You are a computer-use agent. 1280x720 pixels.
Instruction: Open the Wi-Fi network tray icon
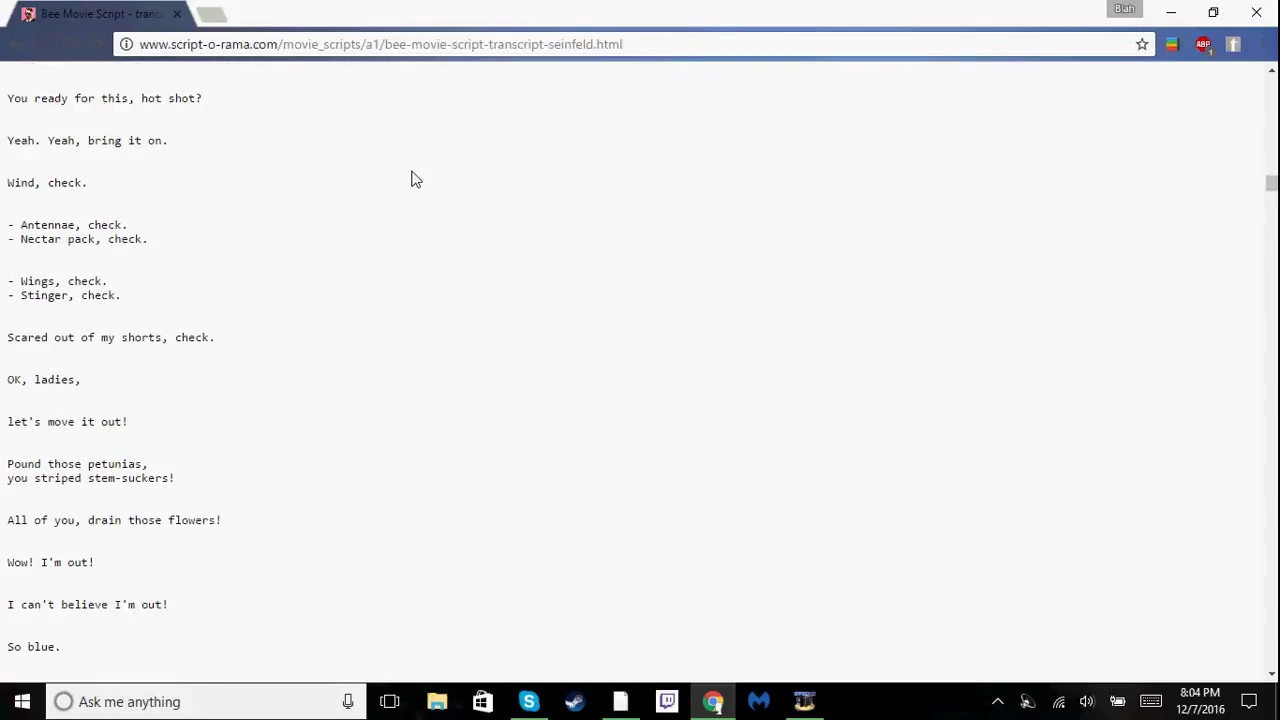tap(1058, 701)
